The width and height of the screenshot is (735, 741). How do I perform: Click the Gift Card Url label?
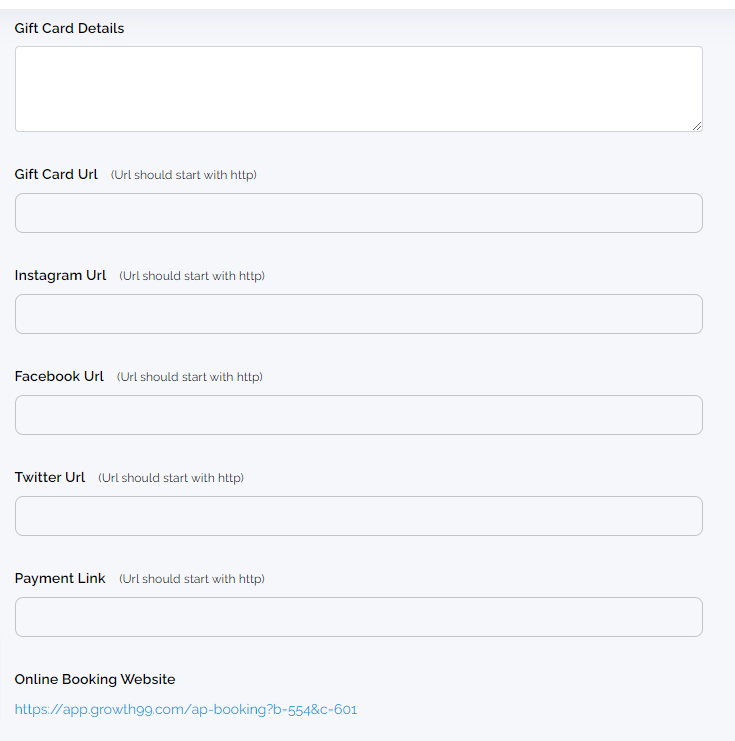point(56,174)
